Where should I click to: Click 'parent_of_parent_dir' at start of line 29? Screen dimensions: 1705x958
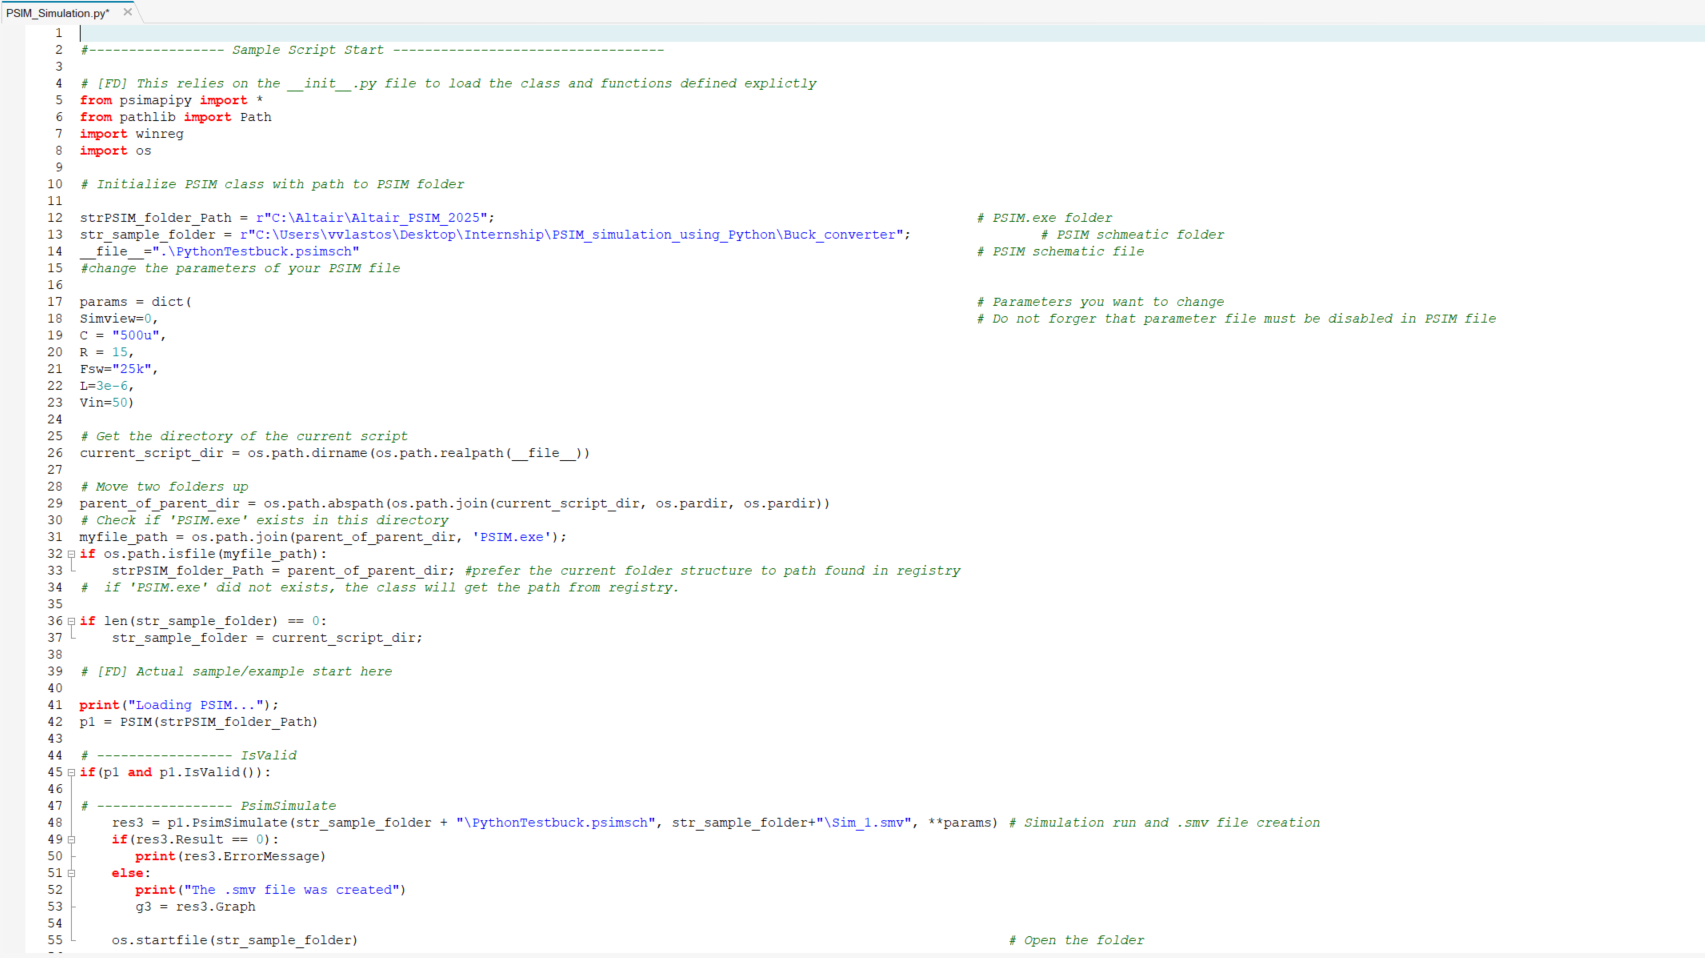pos(160,504)
